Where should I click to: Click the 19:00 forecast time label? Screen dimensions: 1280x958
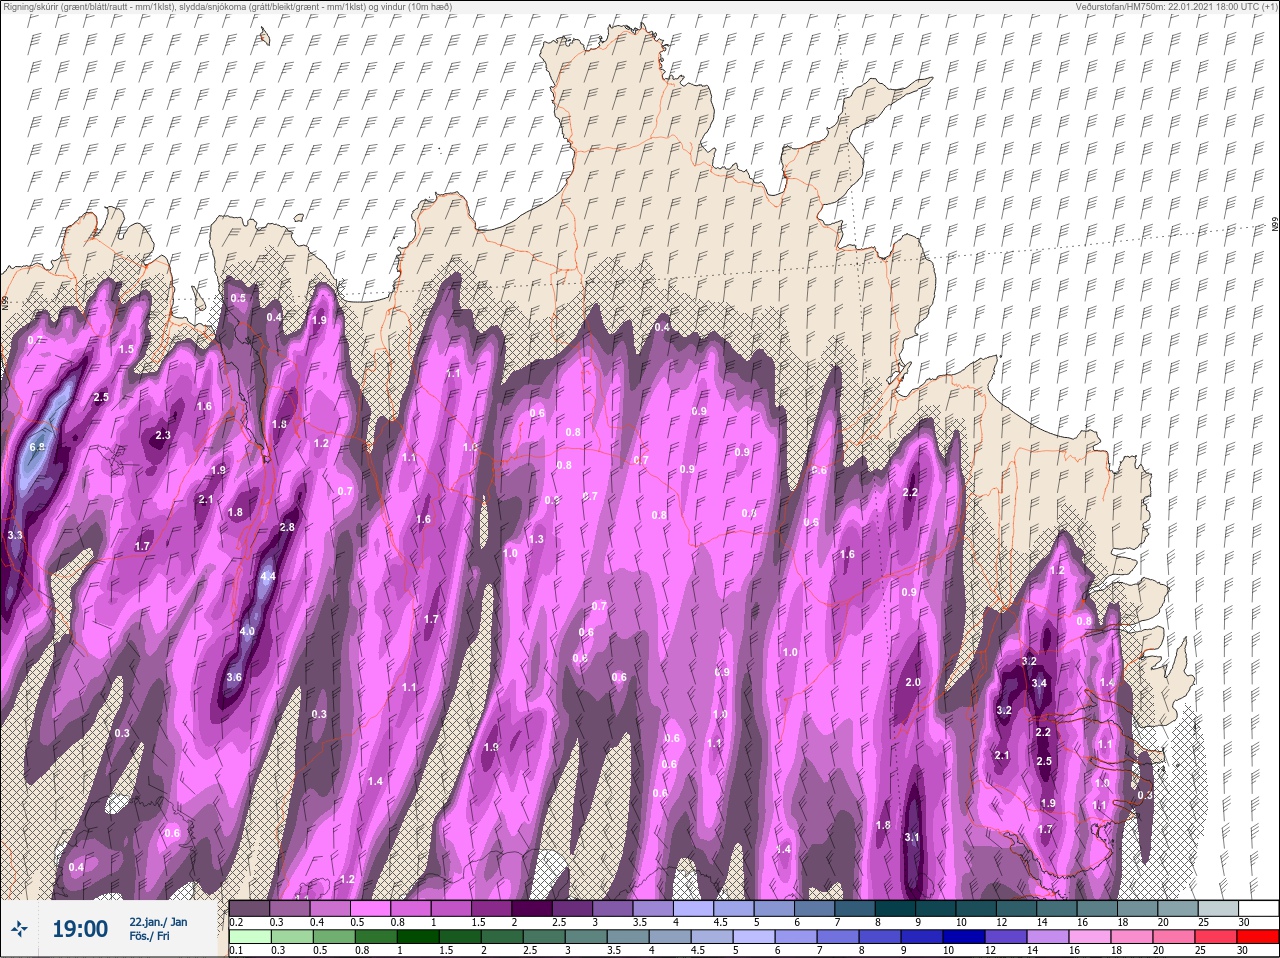(80, 930)
